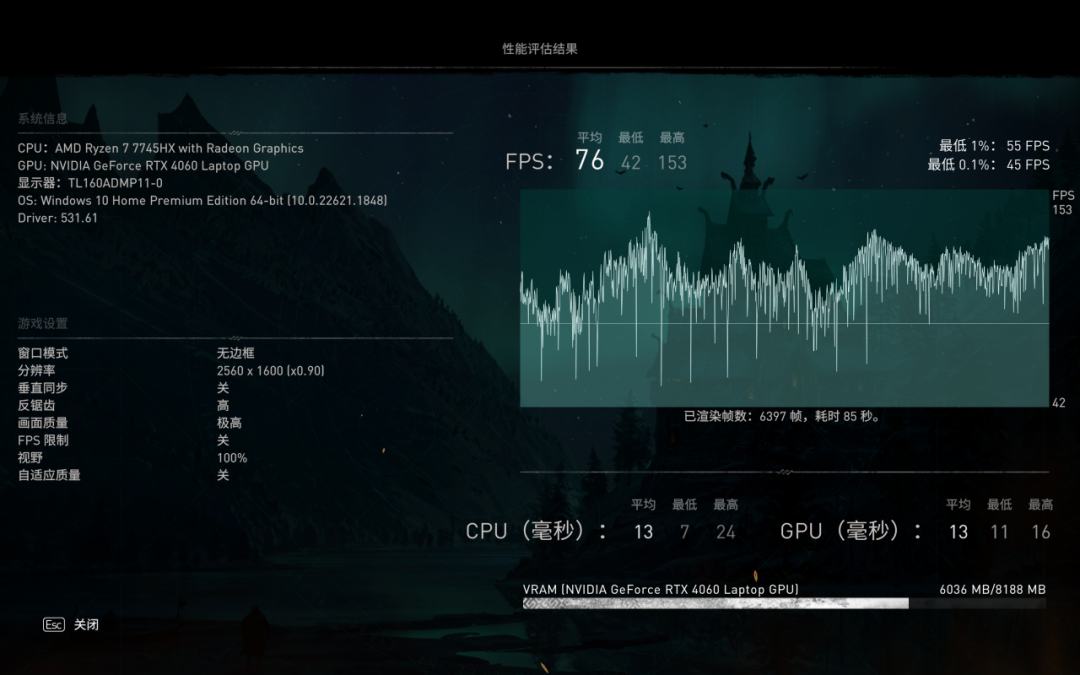Image resolution: width=1080 pixels, height=675 pixels.
Task: Click the 画面质量 setting label
Action: pyautogui.click(x=43, y=423)
